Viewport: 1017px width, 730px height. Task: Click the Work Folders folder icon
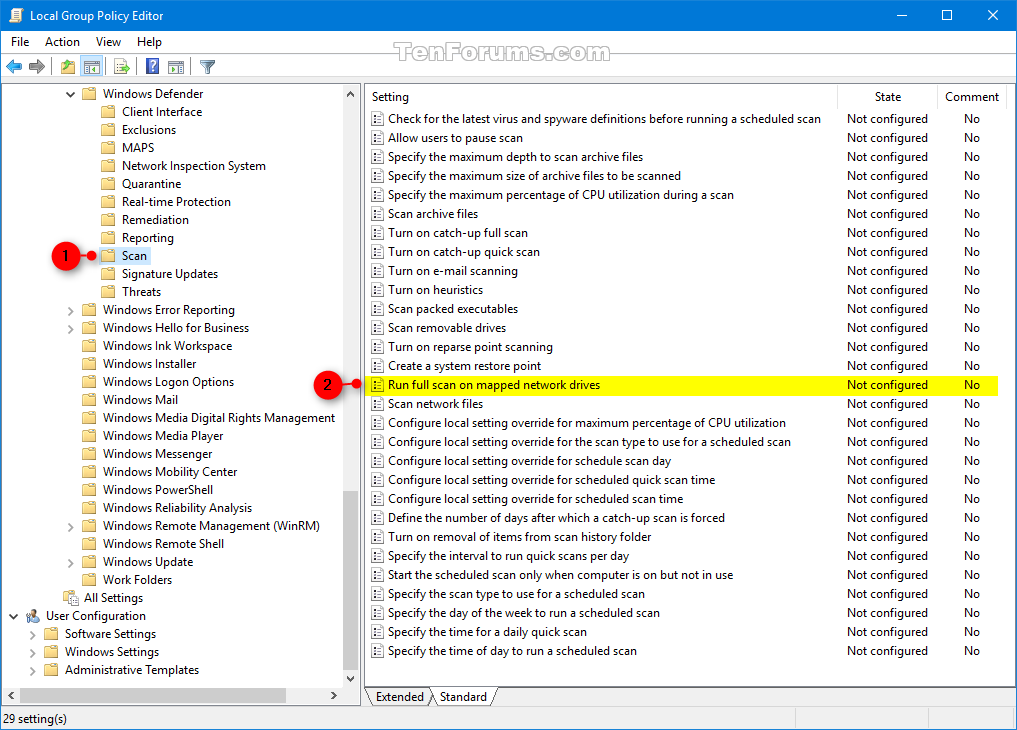coord(90,580)
